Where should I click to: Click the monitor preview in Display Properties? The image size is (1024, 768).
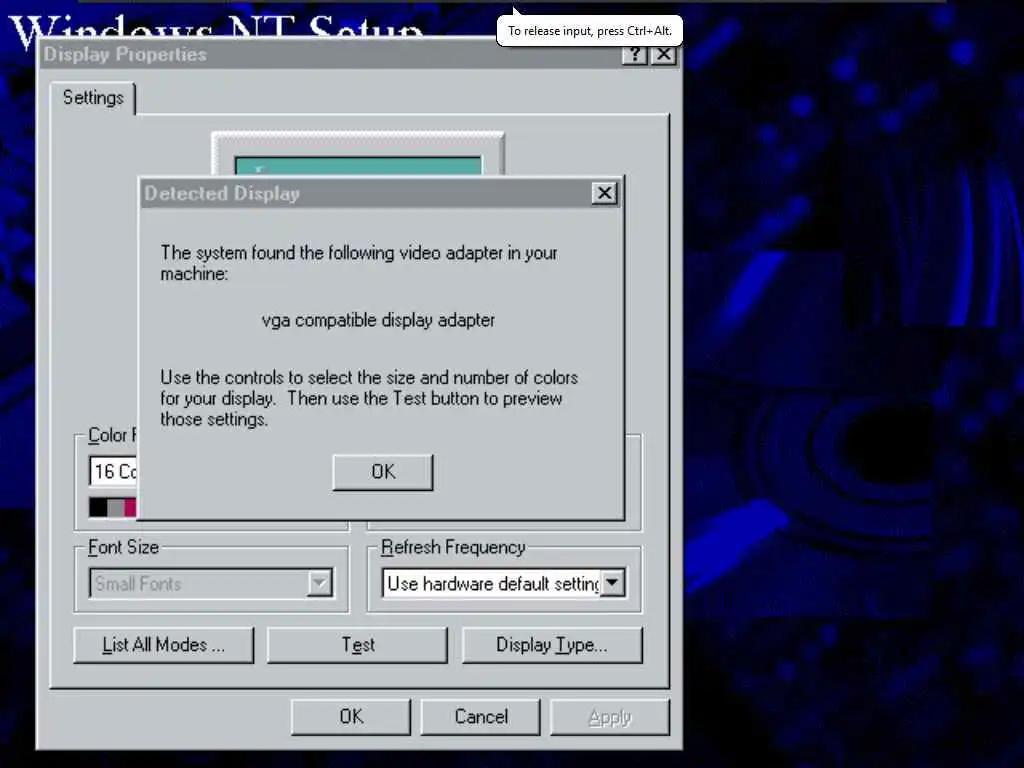coord(358,155)
